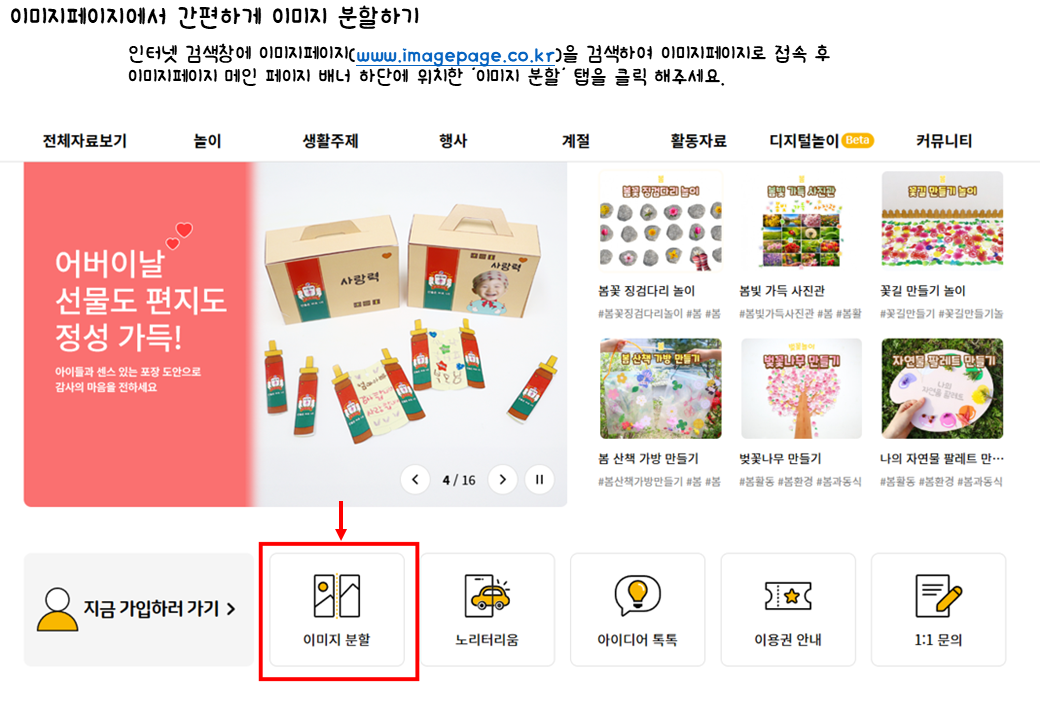Open the 노리터리움 car icon

click(x=487, y=595)
